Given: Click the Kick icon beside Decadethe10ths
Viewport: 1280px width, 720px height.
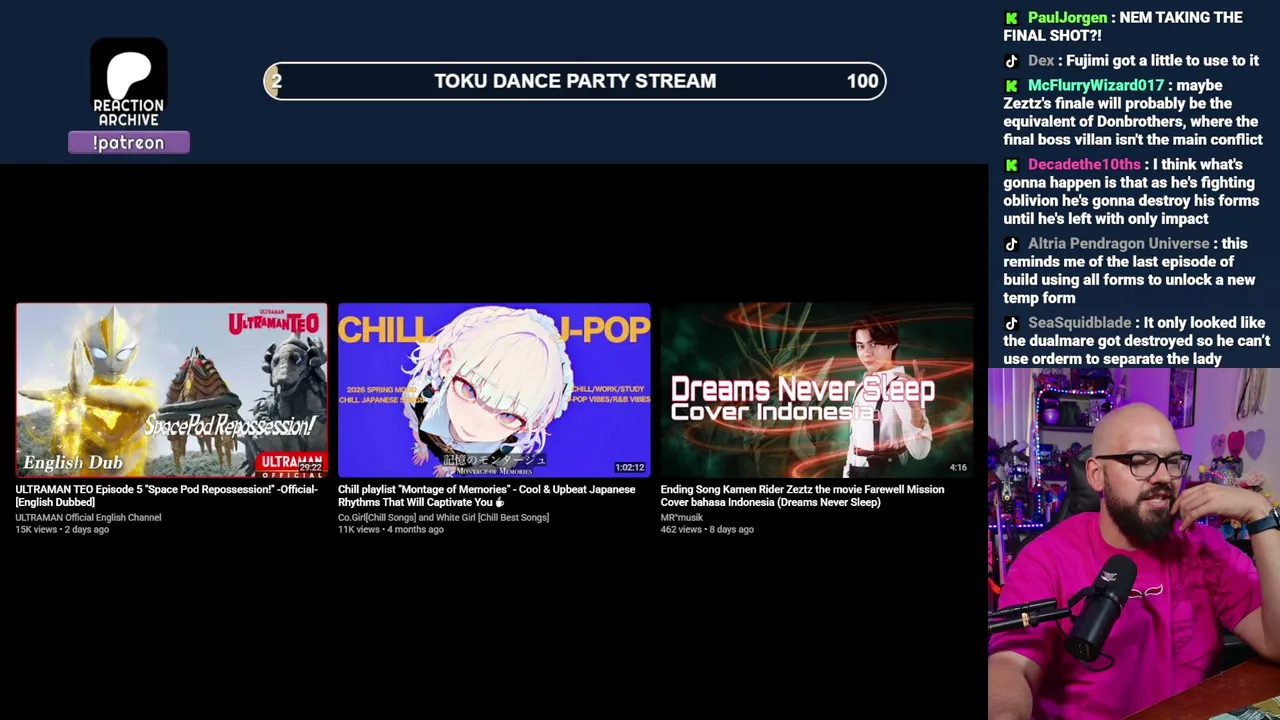Looking at the screenshot, I should [x=1012, y=165].
